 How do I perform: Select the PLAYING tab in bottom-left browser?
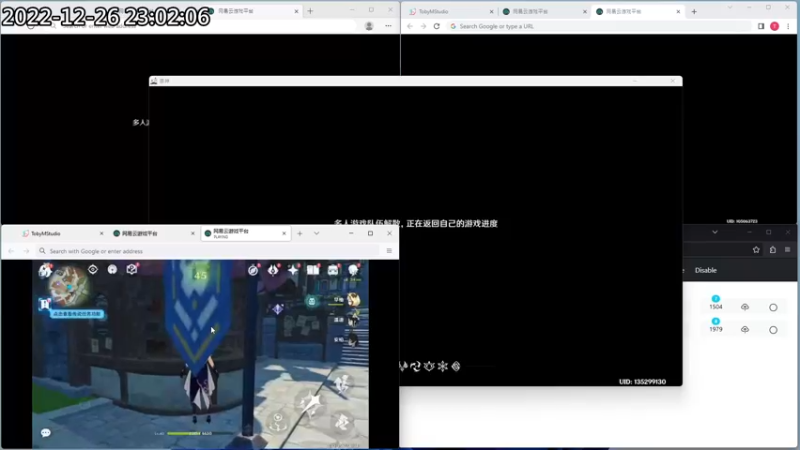point(245,234)
